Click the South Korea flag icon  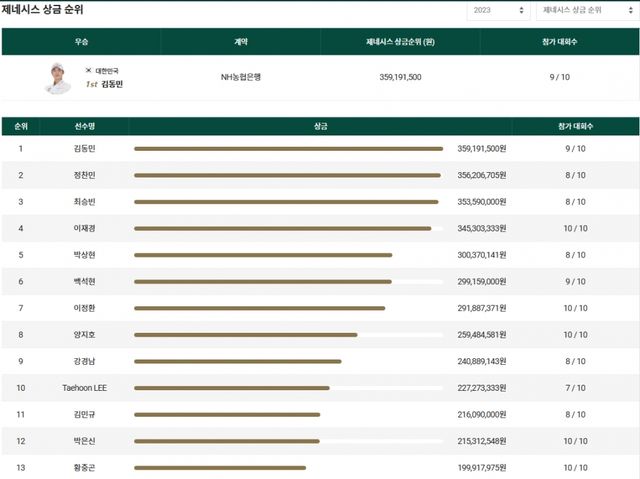point(88,70)
